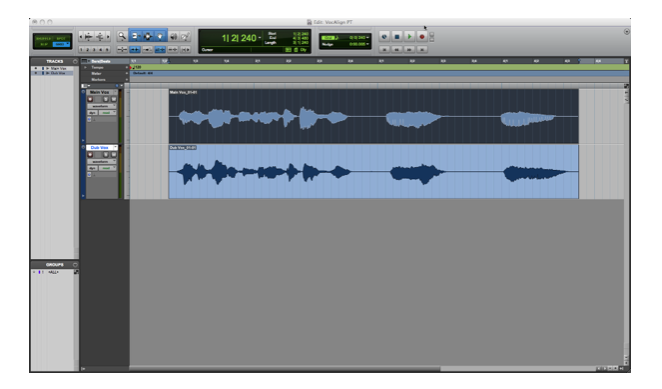This screenshot has width=662, height=389.
Task: Open Main Vox waveform track view dropdown
Action: [x=101, y=106]
